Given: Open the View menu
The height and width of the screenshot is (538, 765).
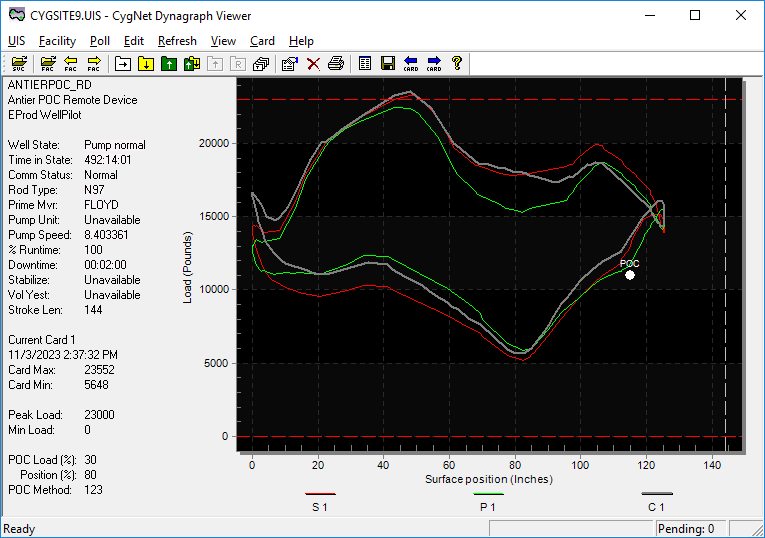Looking at the screenshot, I should (x=223, y=41).
